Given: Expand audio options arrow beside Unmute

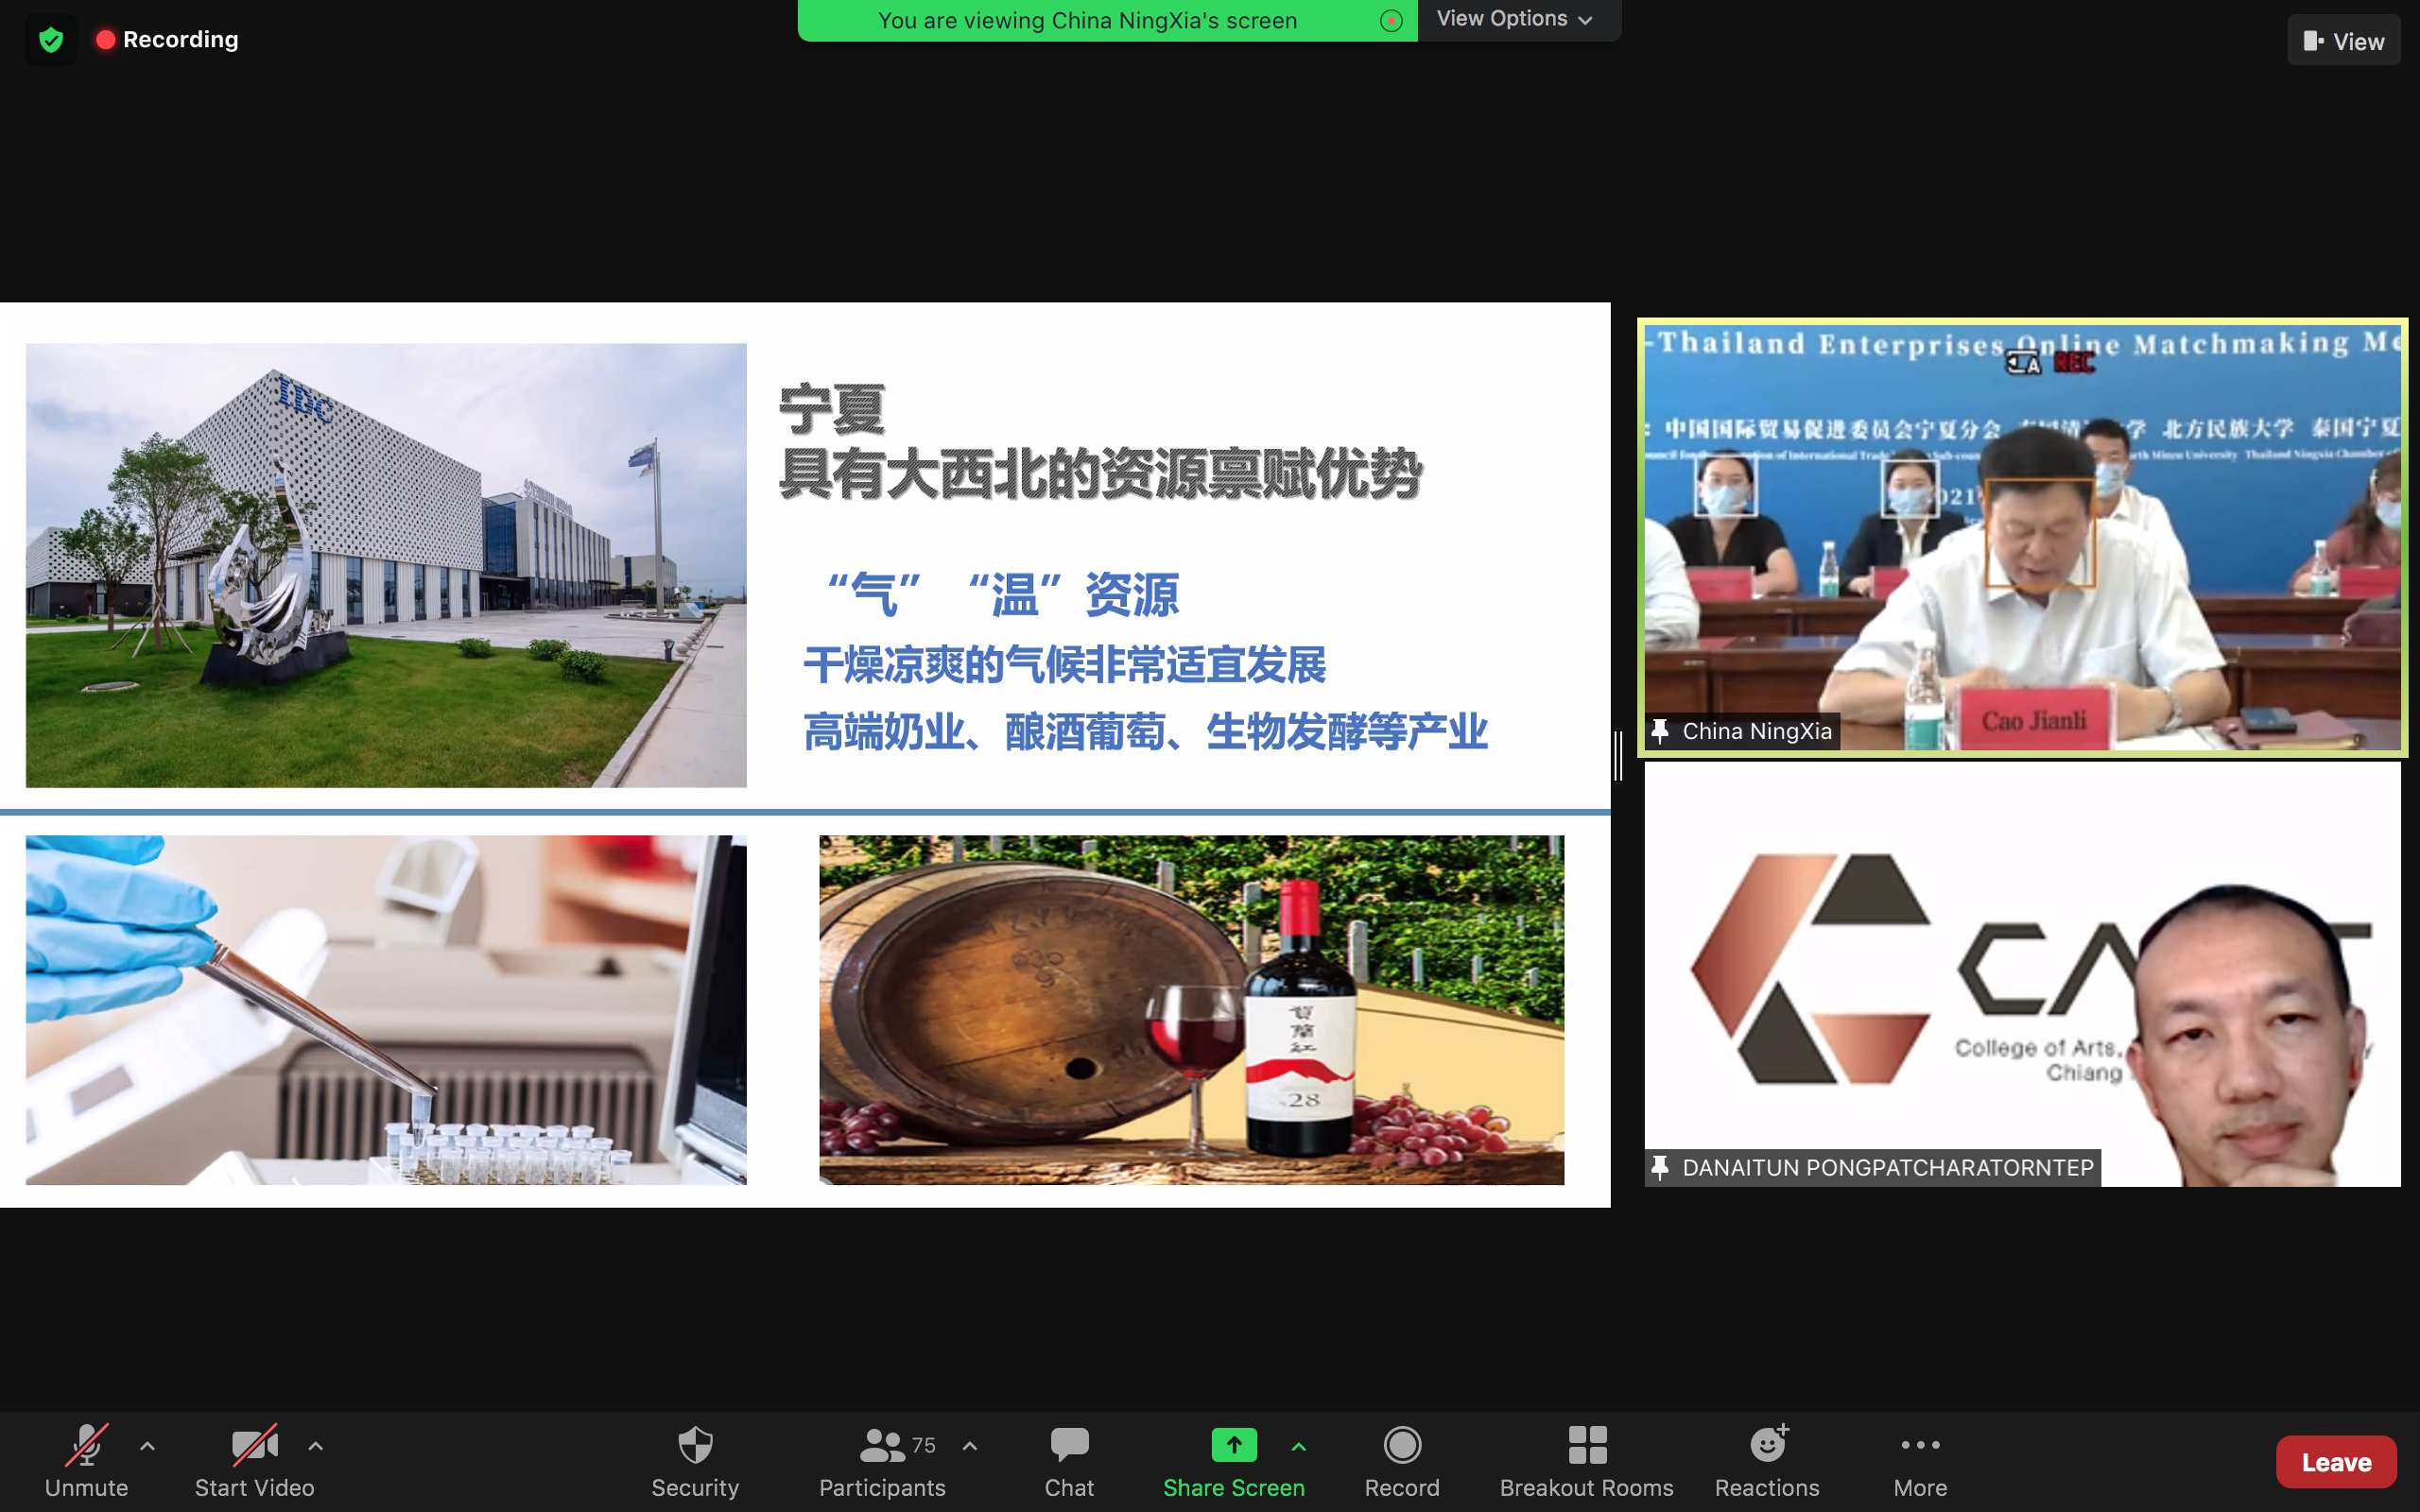Looking at the screenshot, I should (147, 1446).
